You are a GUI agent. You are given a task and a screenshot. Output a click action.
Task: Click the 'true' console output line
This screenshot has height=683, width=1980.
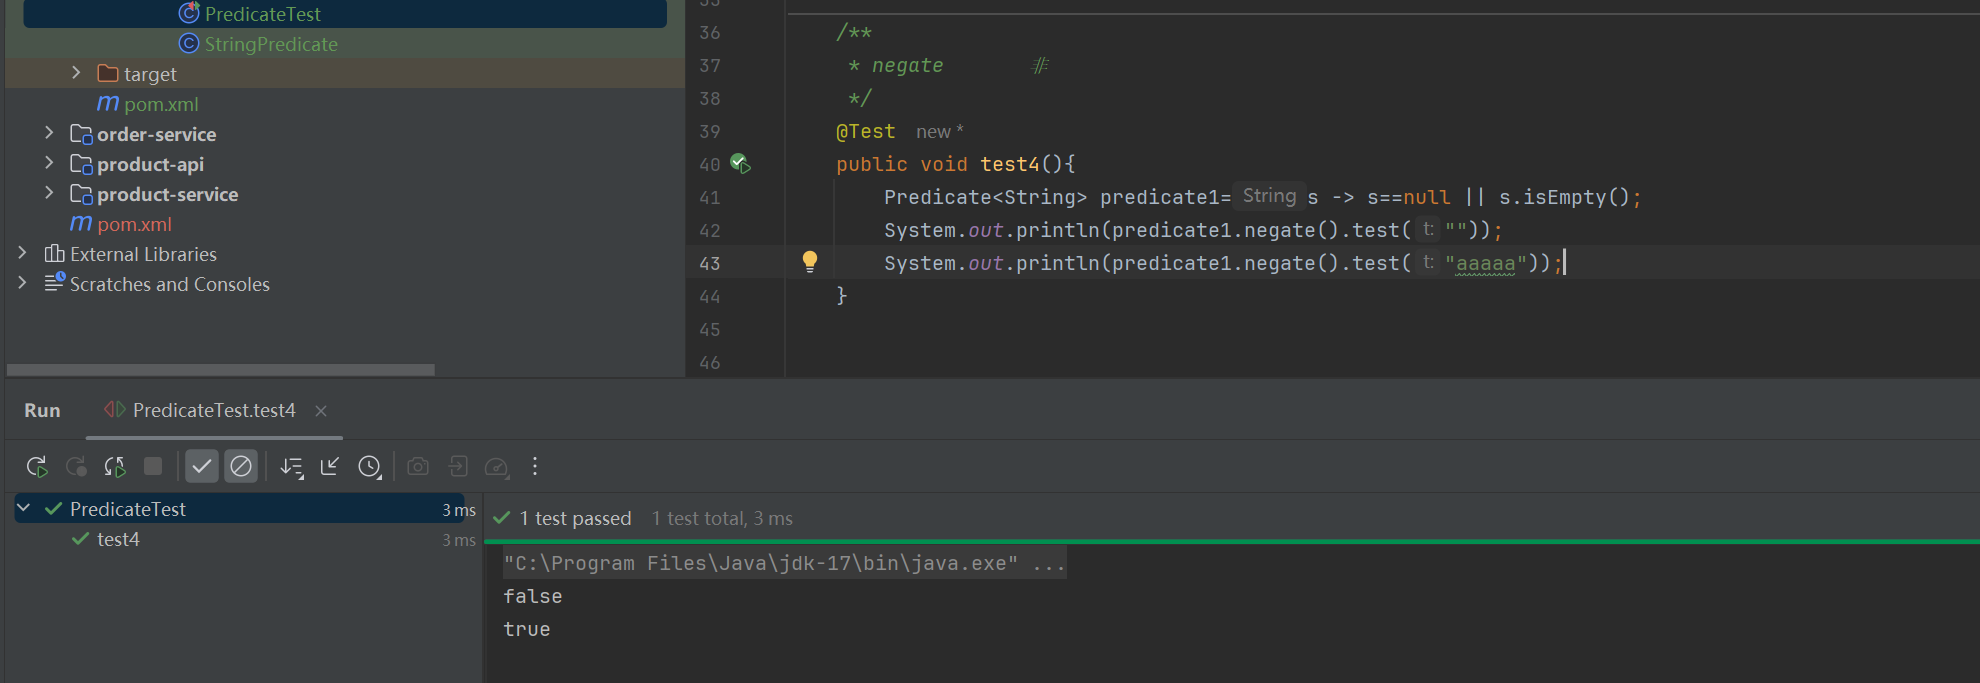coord(527,629)
